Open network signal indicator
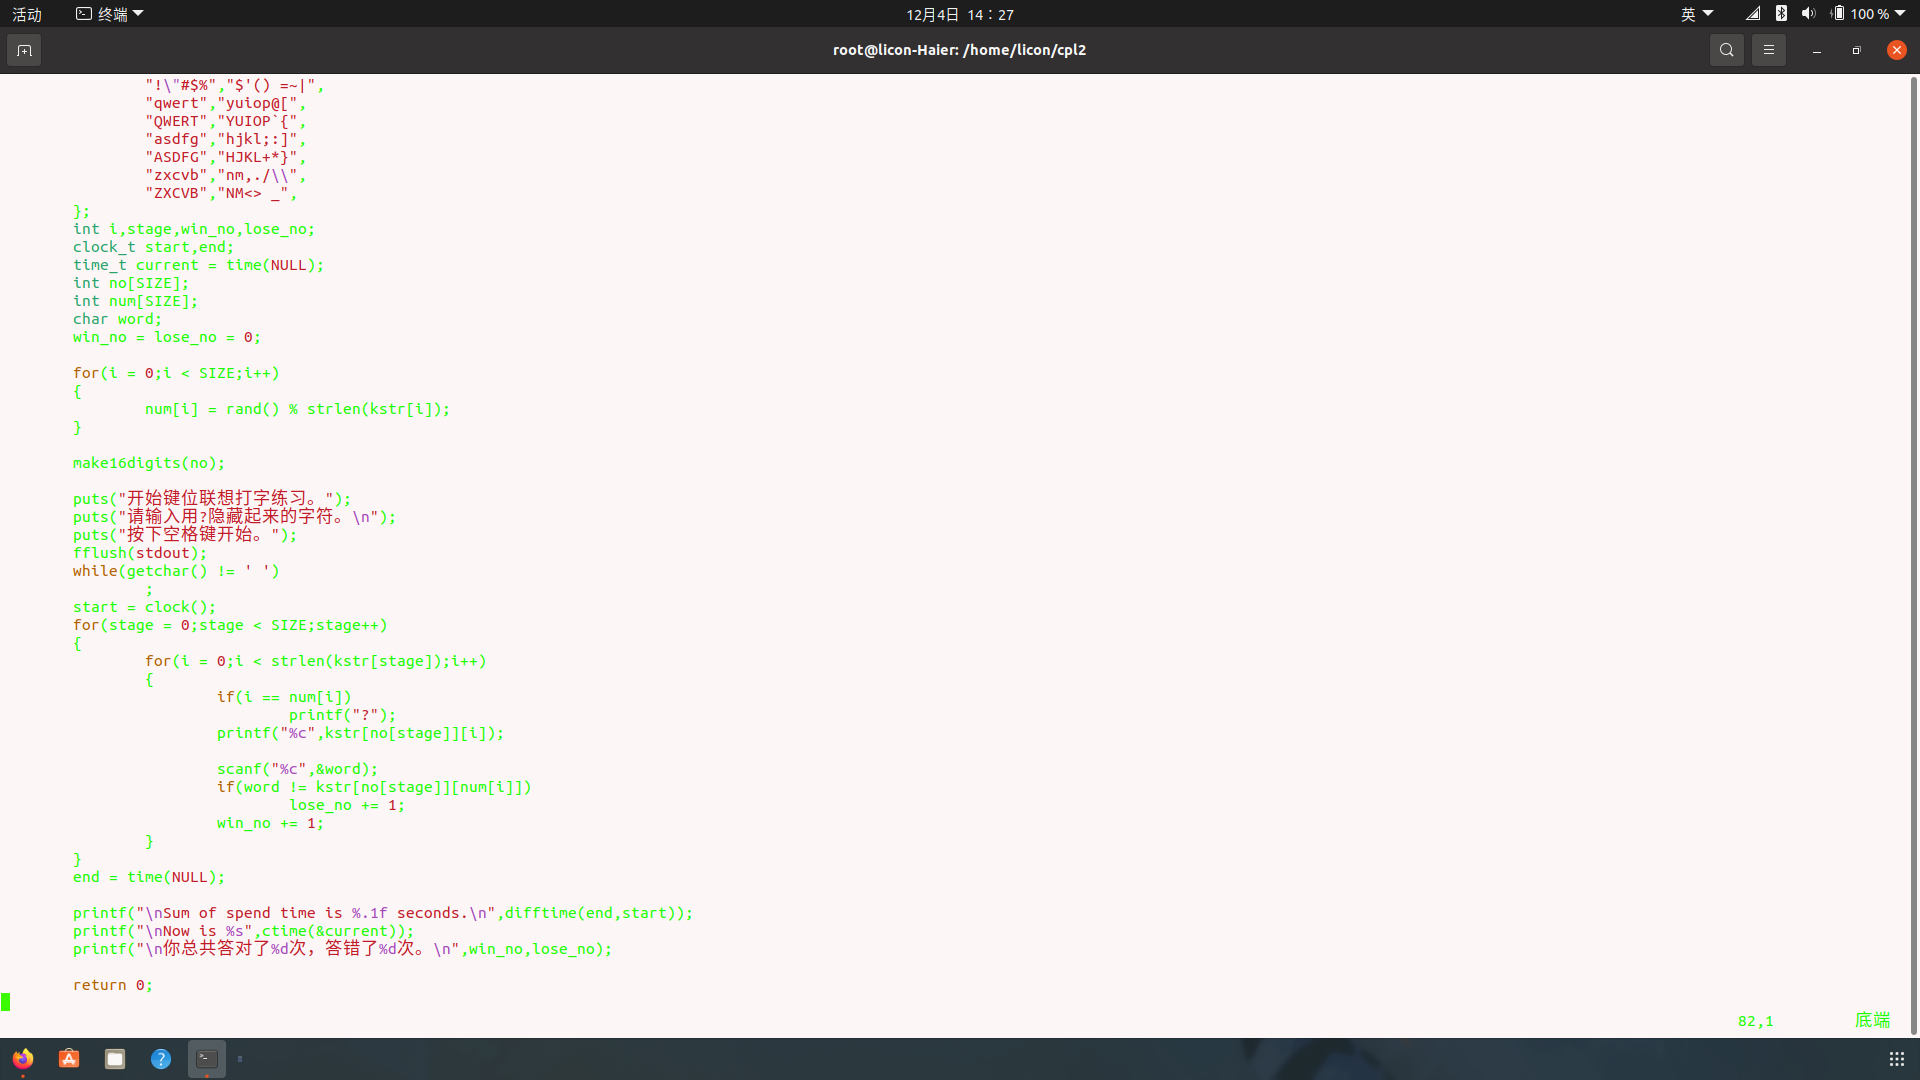This screenshot has height=1080, width=1920. click(1753, 14)
